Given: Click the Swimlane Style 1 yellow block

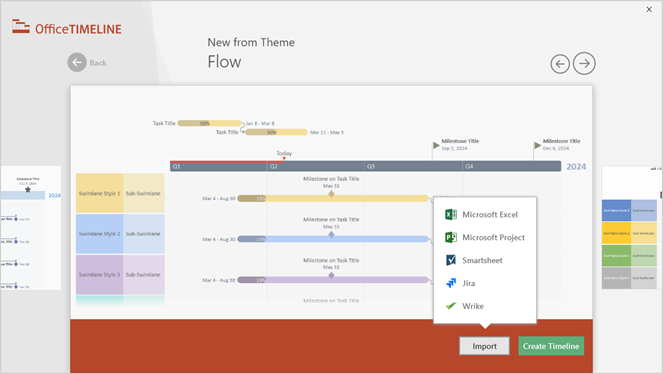Looking at the screenshot, I should click(99, 193).
